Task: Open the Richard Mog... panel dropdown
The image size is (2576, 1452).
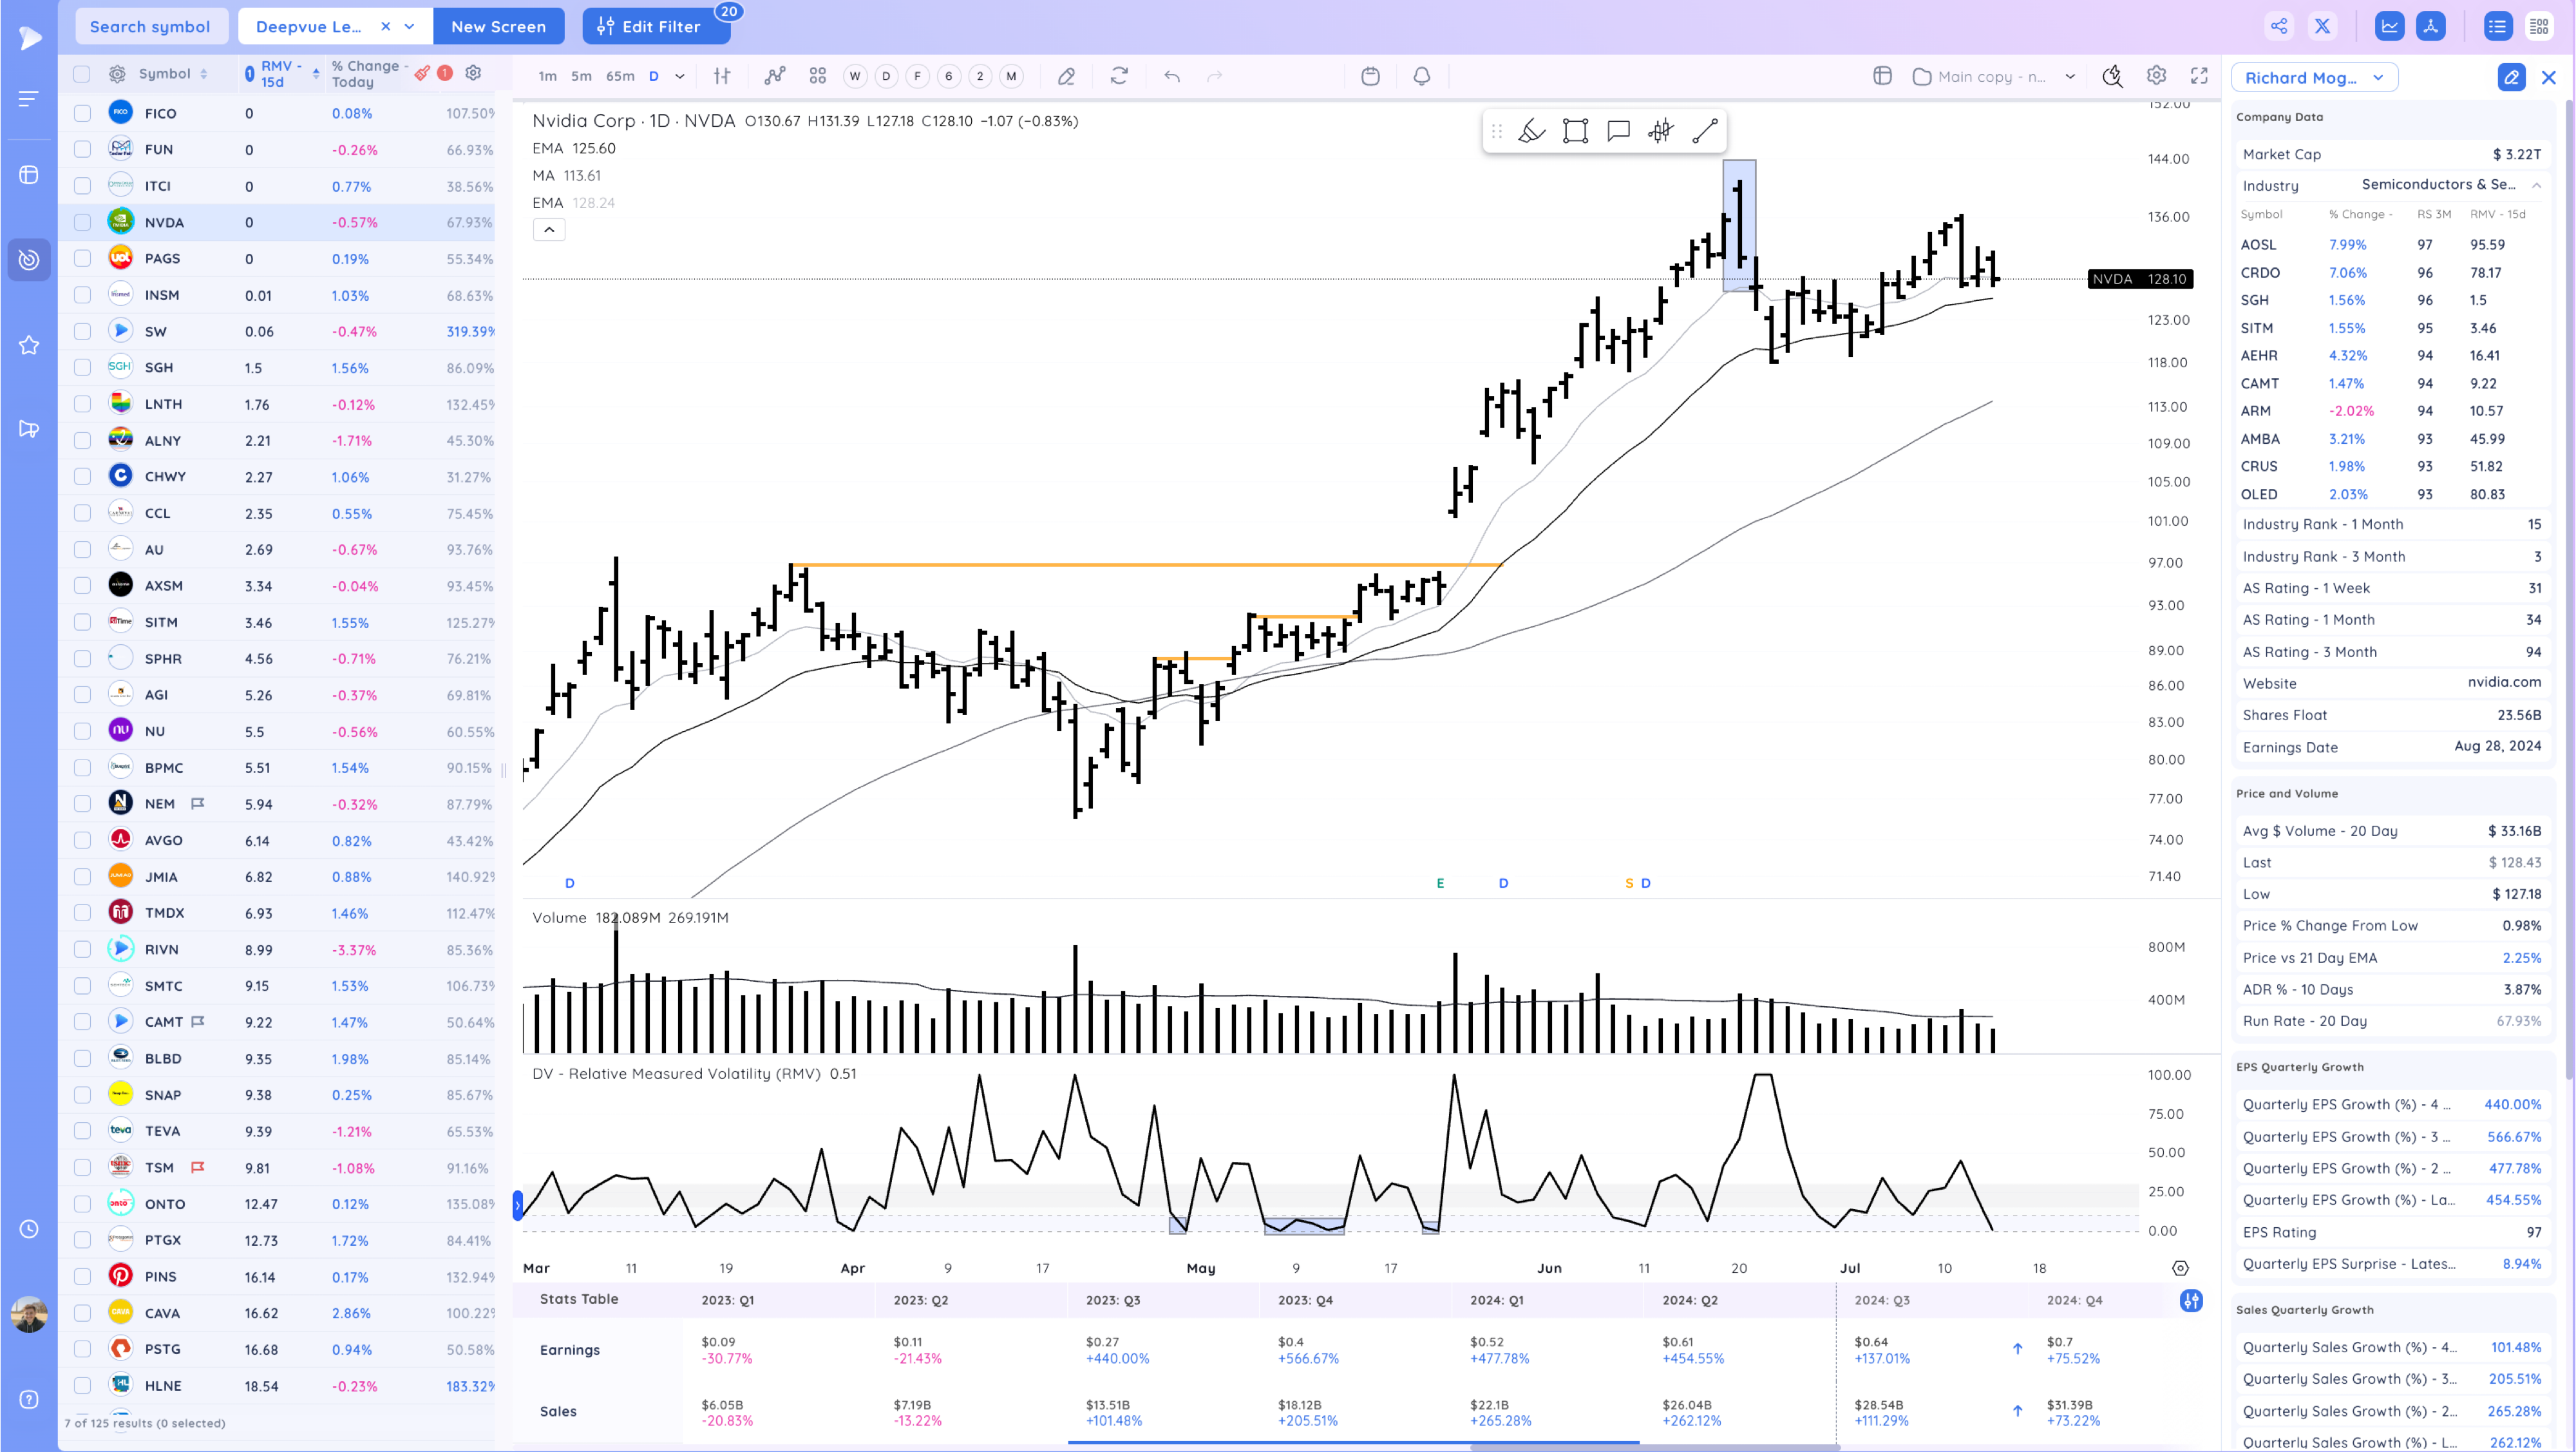Action: [2314, 77]
